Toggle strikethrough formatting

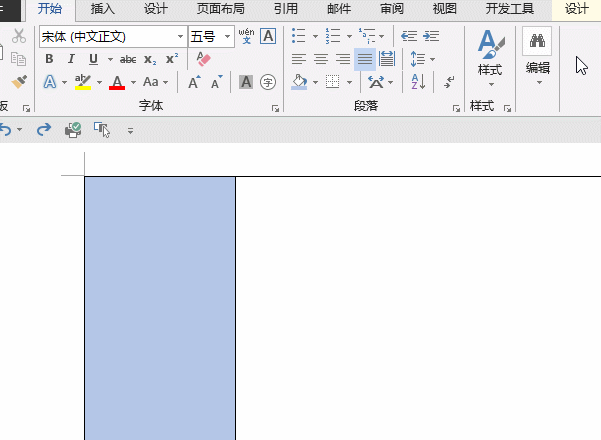tap(128, 59)
